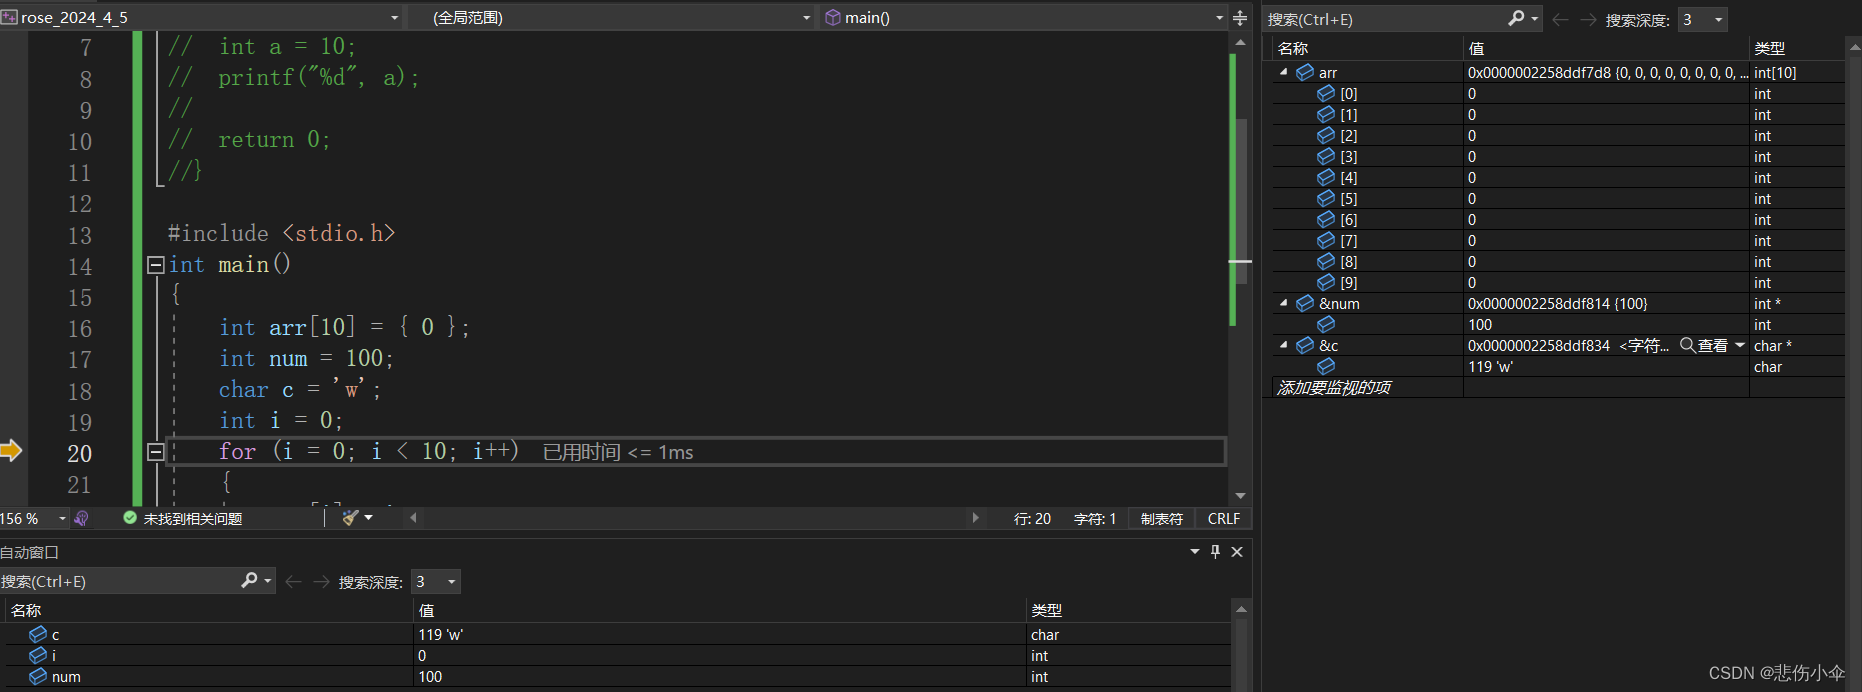Click the editor horizontal scroll right arrow
The image size is (1862, 692).
point(976,518)
